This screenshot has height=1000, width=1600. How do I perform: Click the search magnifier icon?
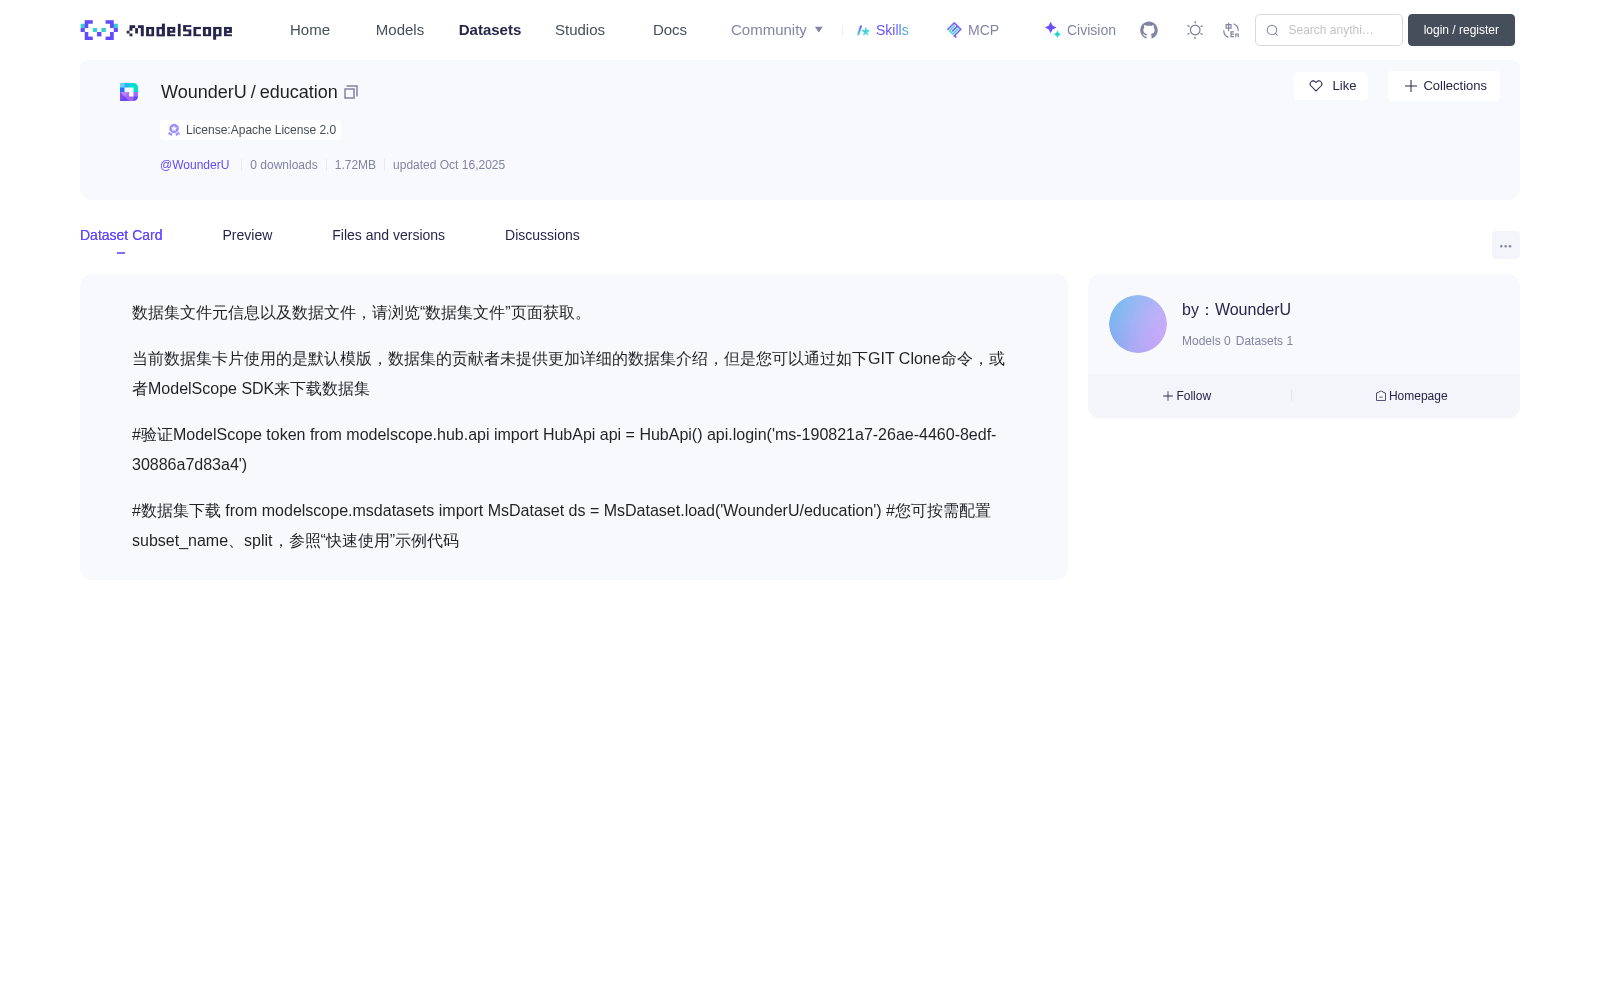tap(1272, 30)
